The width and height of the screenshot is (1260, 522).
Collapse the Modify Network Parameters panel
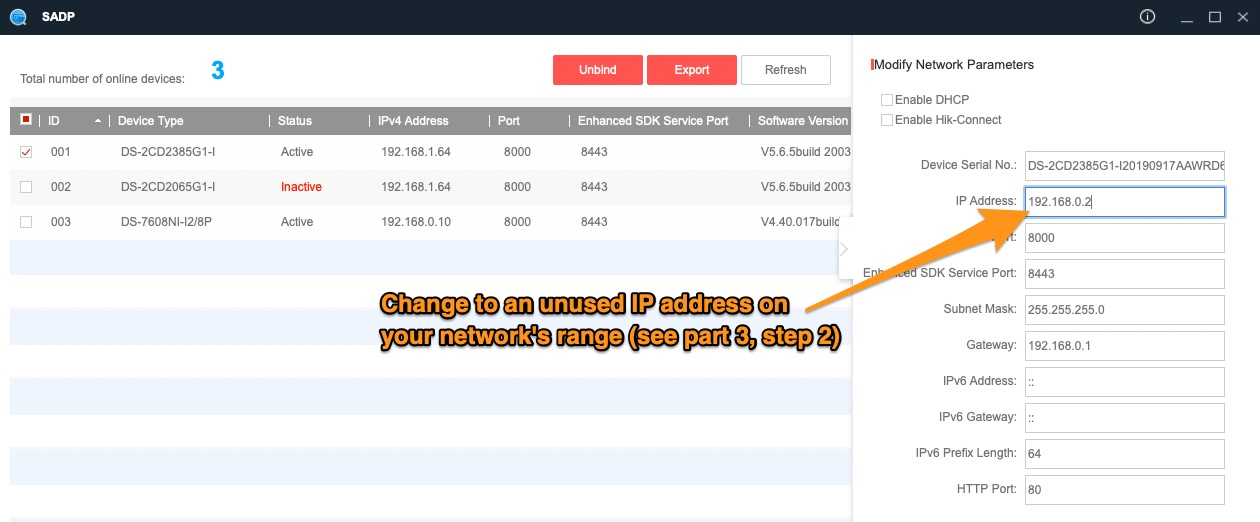point(844,249)
